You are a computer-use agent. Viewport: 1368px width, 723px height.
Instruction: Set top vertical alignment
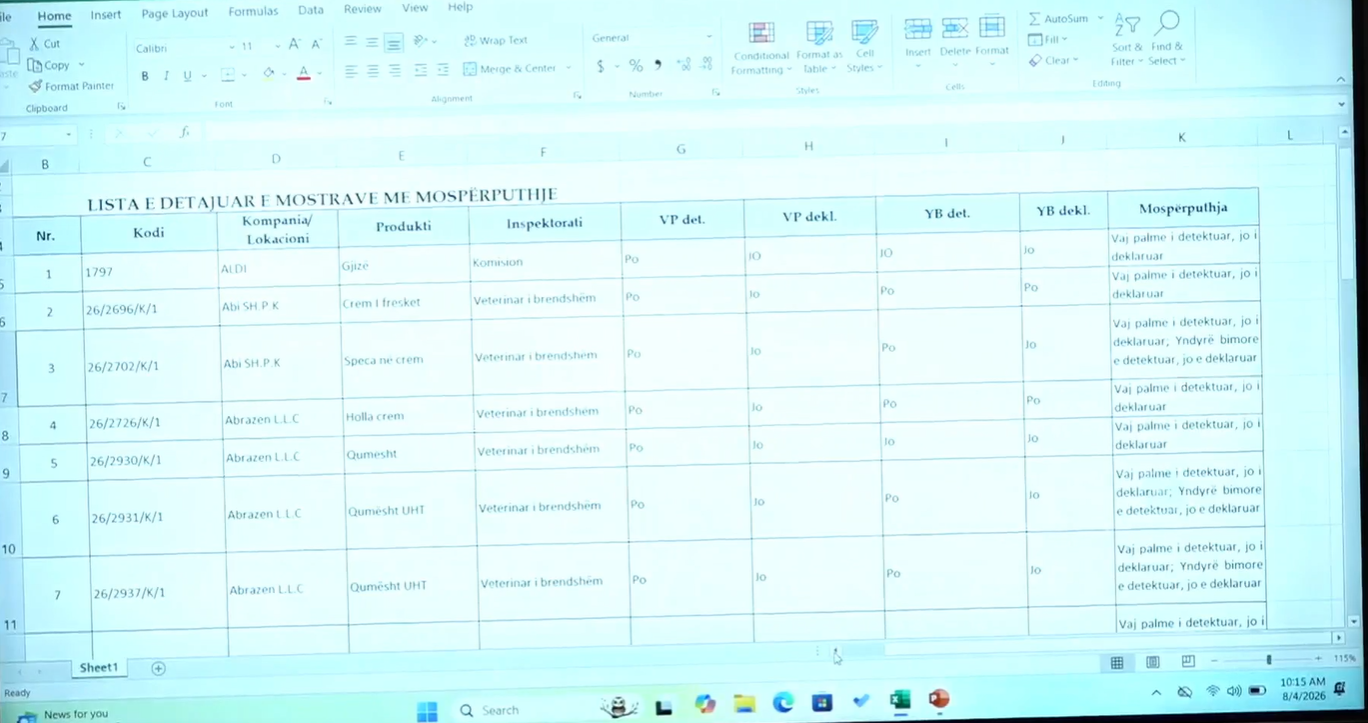click(350, 42)
